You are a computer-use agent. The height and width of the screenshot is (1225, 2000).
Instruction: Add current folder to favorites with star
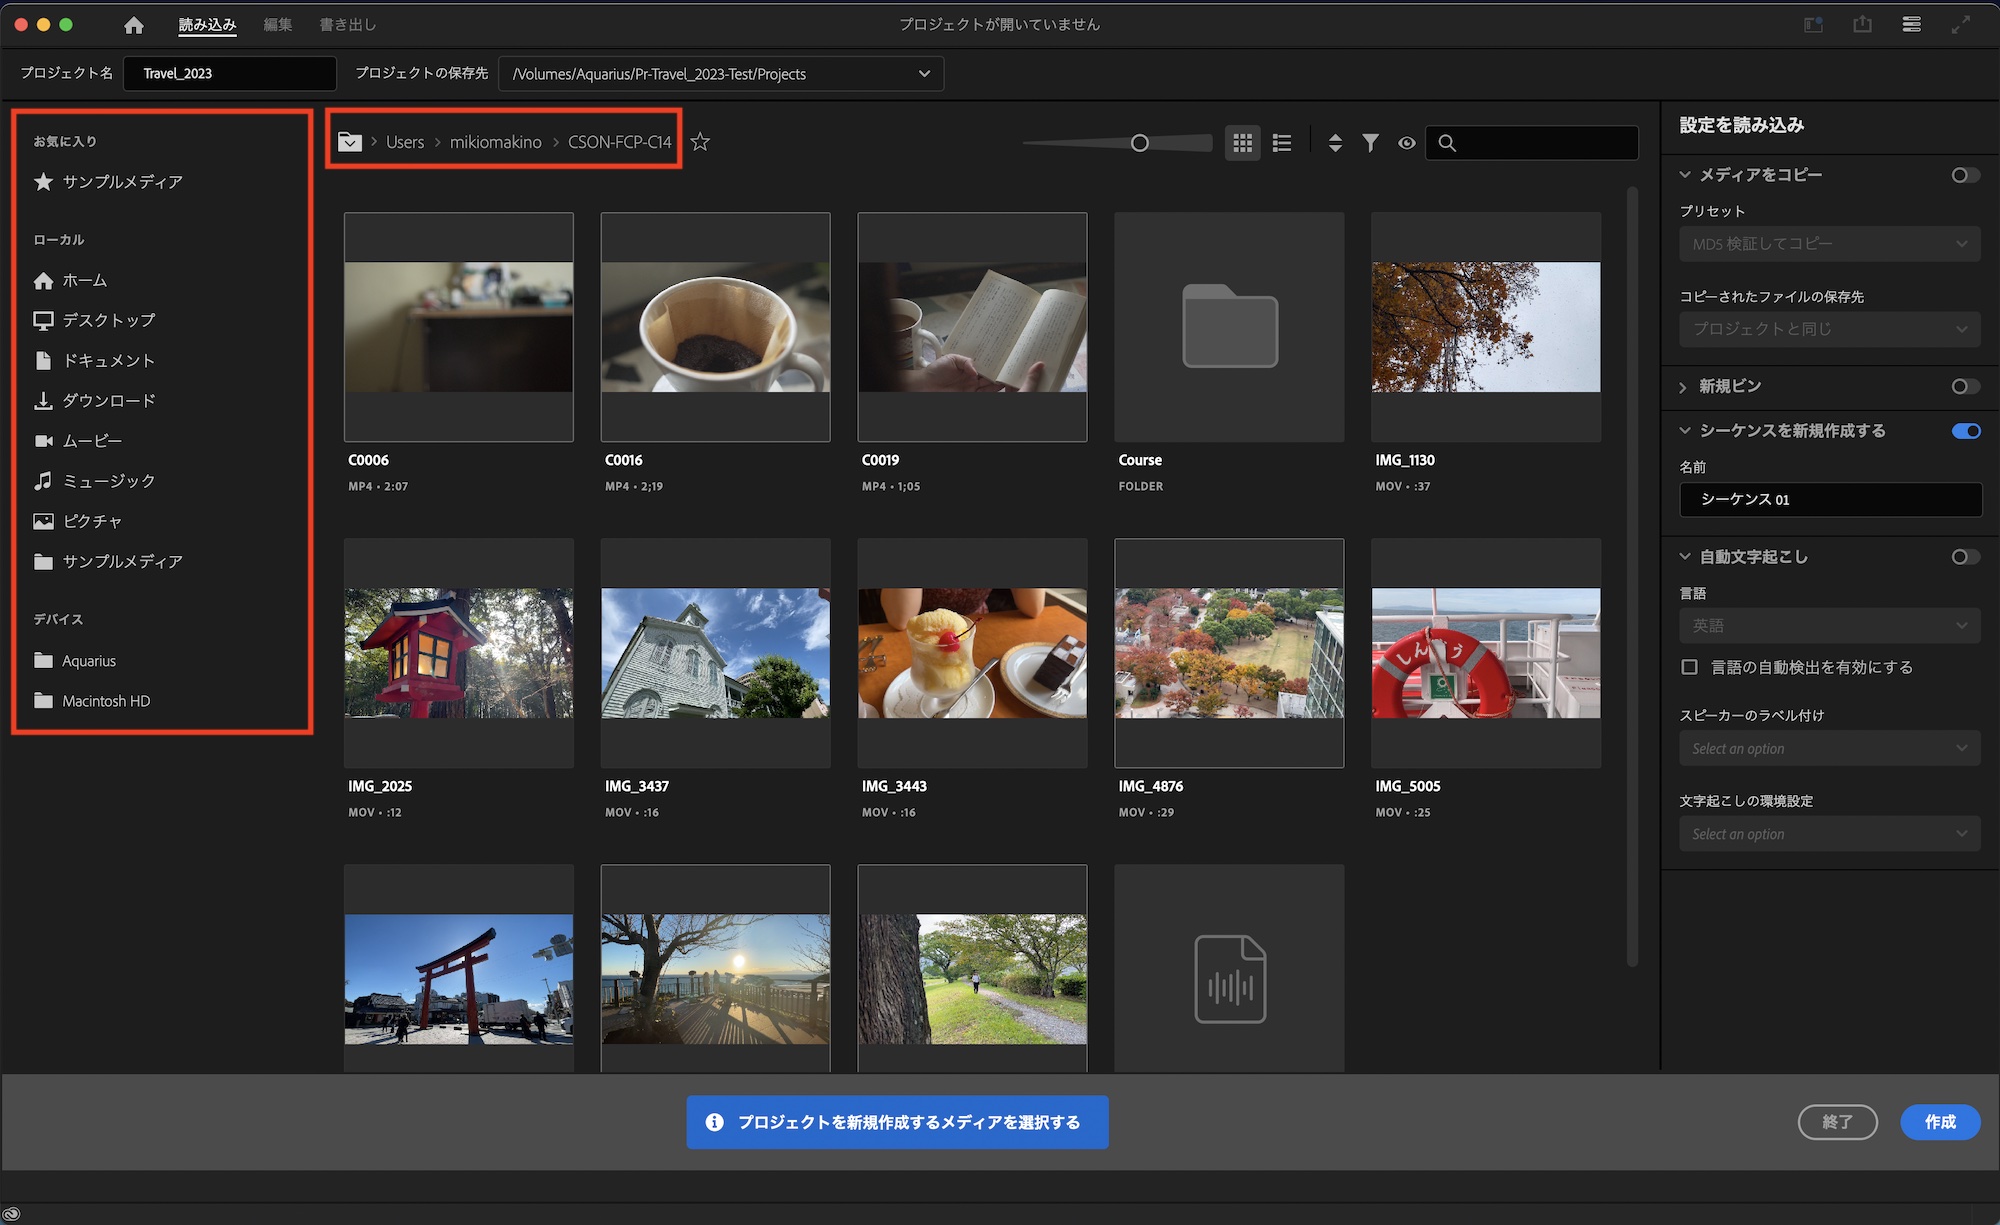[x=700, y=142]
